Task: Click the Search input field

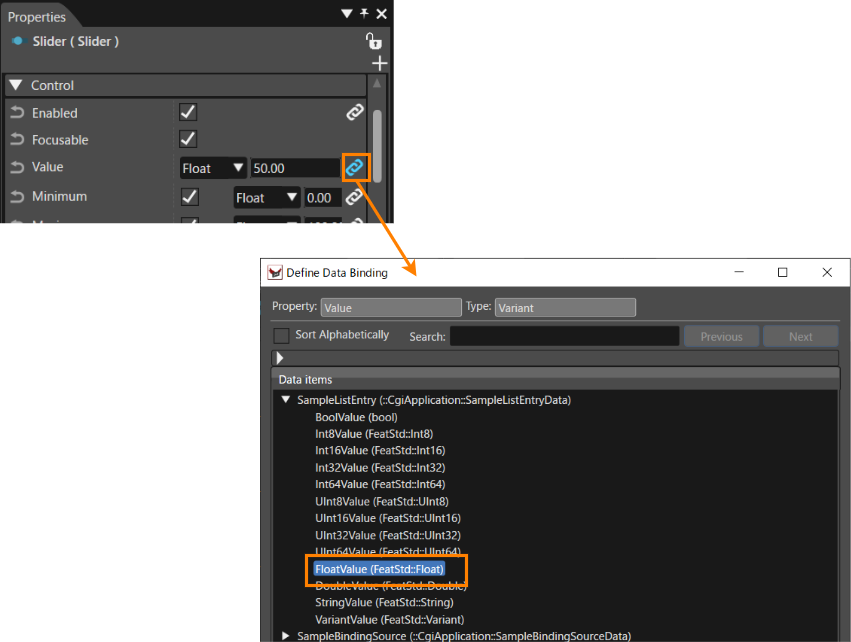Action: (x=564, y=336)
